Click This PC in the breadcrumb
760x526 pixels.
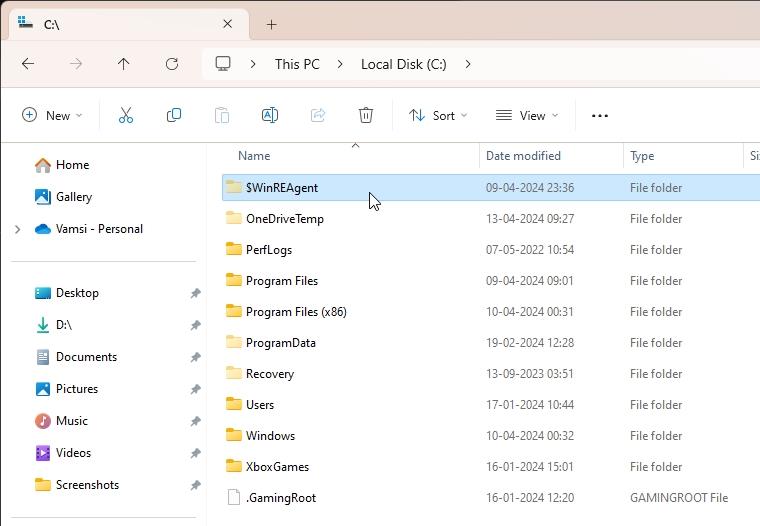(x=297, y=64)
